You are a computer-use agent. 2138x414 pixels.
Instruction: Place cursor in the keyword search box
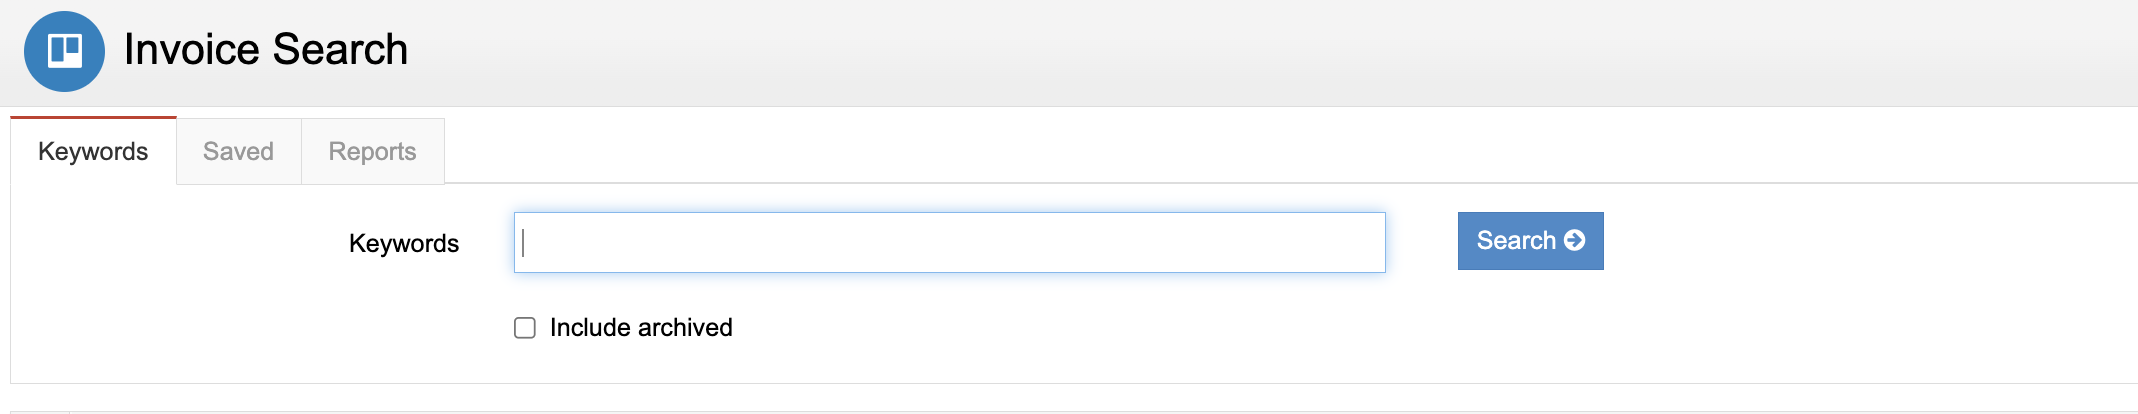click(949, 242)
